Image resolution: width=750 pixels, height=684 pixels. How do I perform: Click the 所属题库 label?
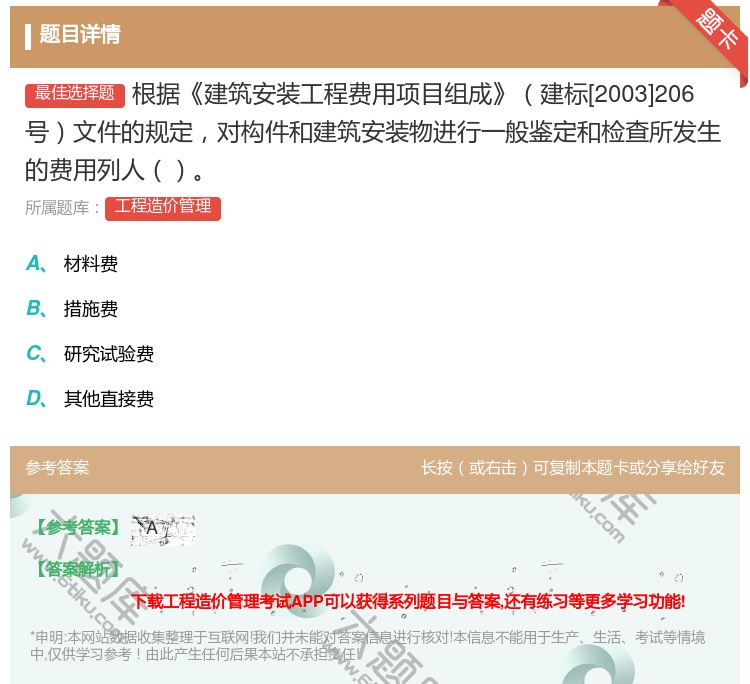click(63, 208)
